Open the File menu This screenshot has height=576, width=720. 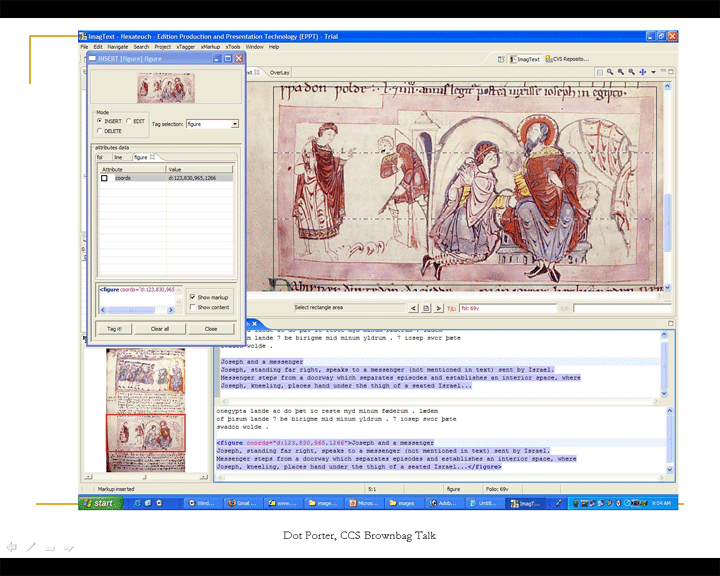pyautogui.click(x=84, y=47)
